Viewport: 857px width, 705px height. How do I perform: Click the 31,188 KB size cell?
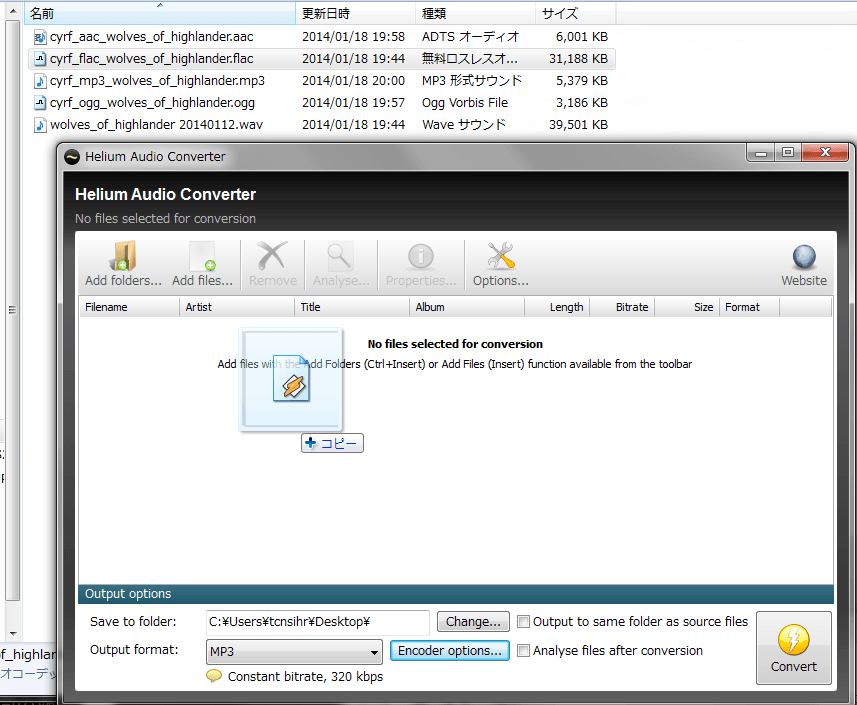pyautogui.click(x=578, y=58)
